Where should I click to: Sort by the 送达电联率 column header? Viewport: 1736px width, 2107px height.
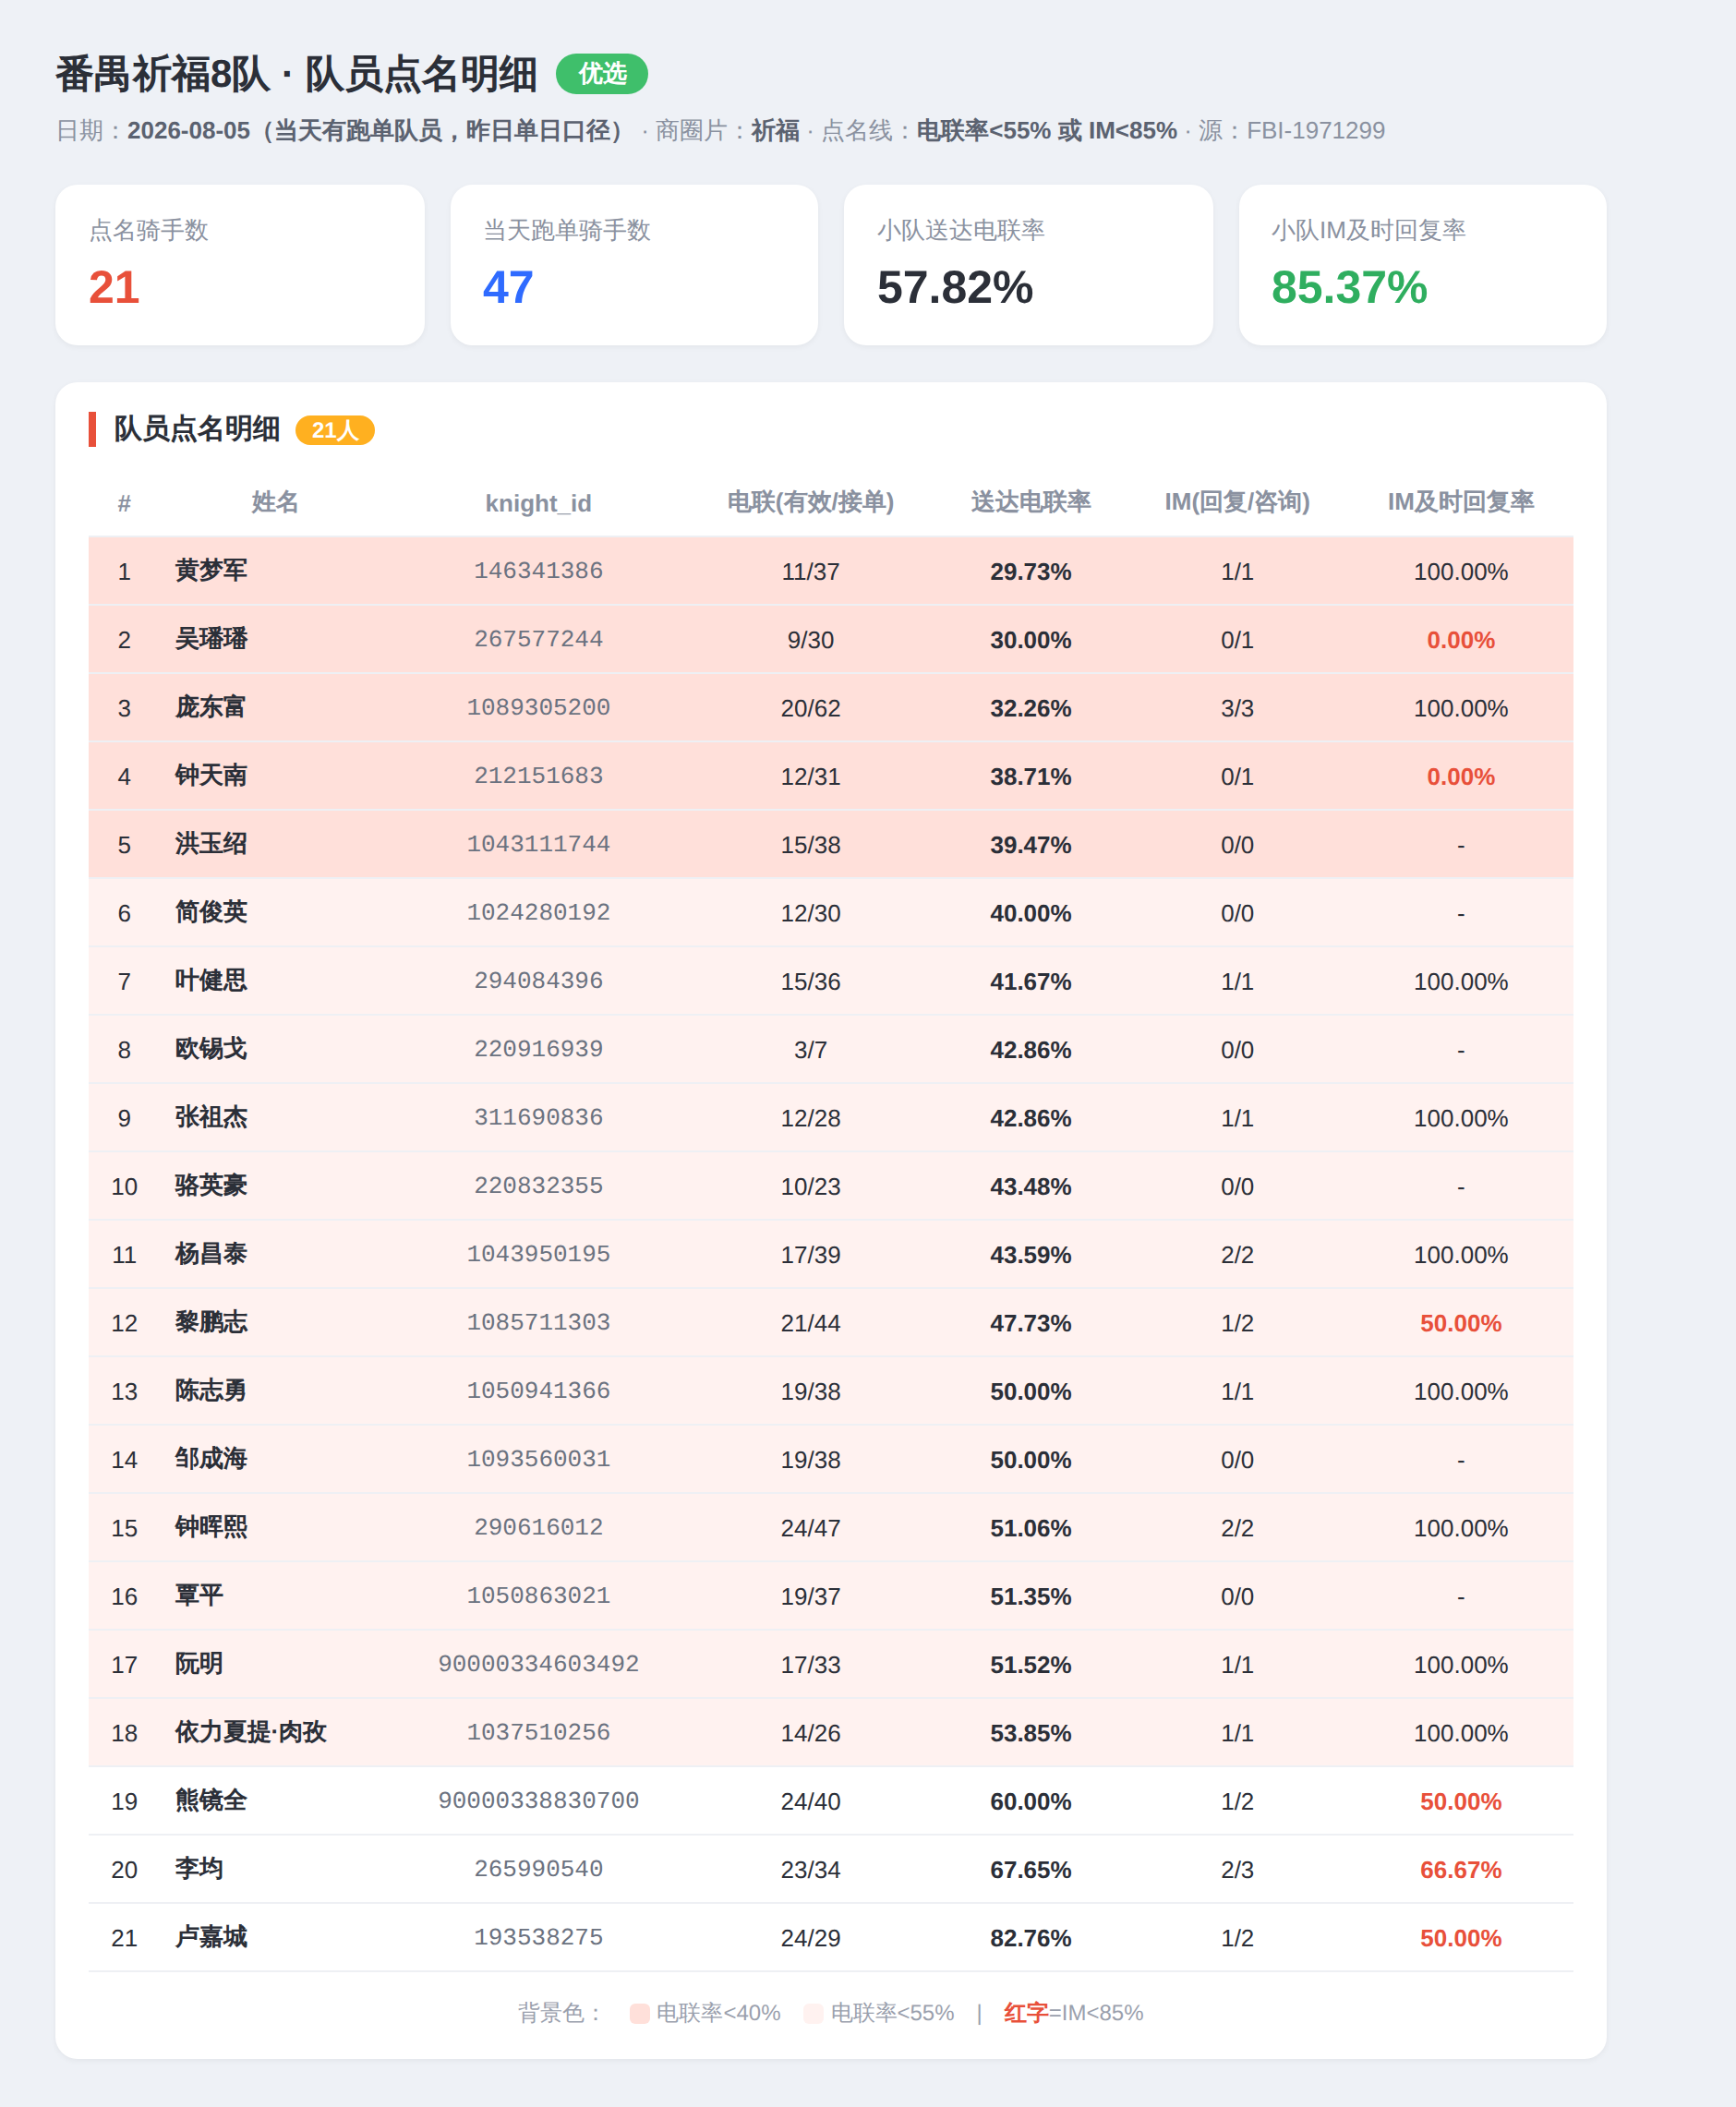point(1030,502)
